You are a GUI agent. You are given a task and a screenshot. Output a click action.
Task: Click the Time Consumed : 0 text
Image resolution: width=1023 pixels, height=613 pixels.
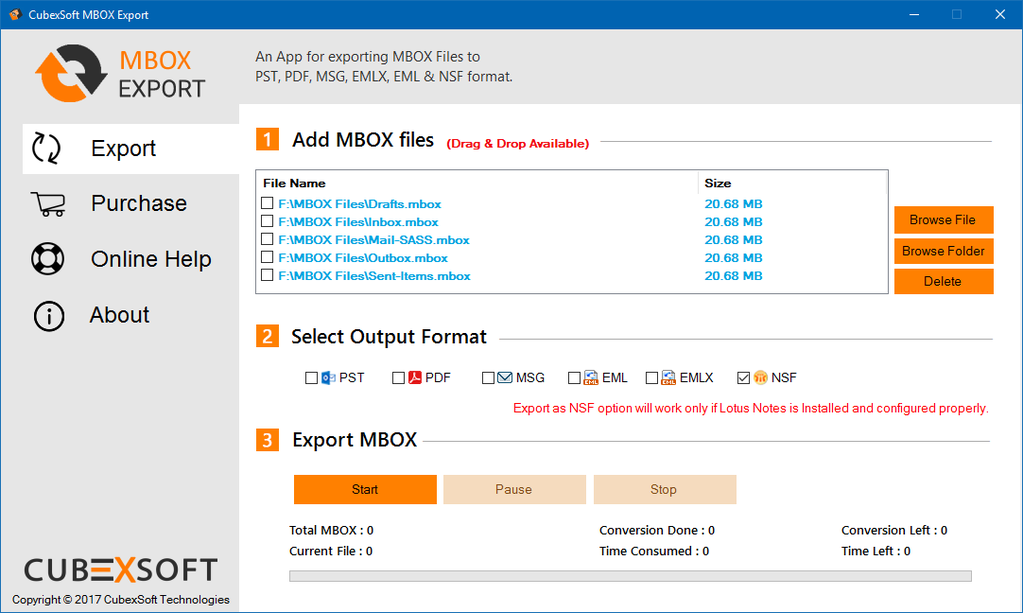[x=654, y=551]
